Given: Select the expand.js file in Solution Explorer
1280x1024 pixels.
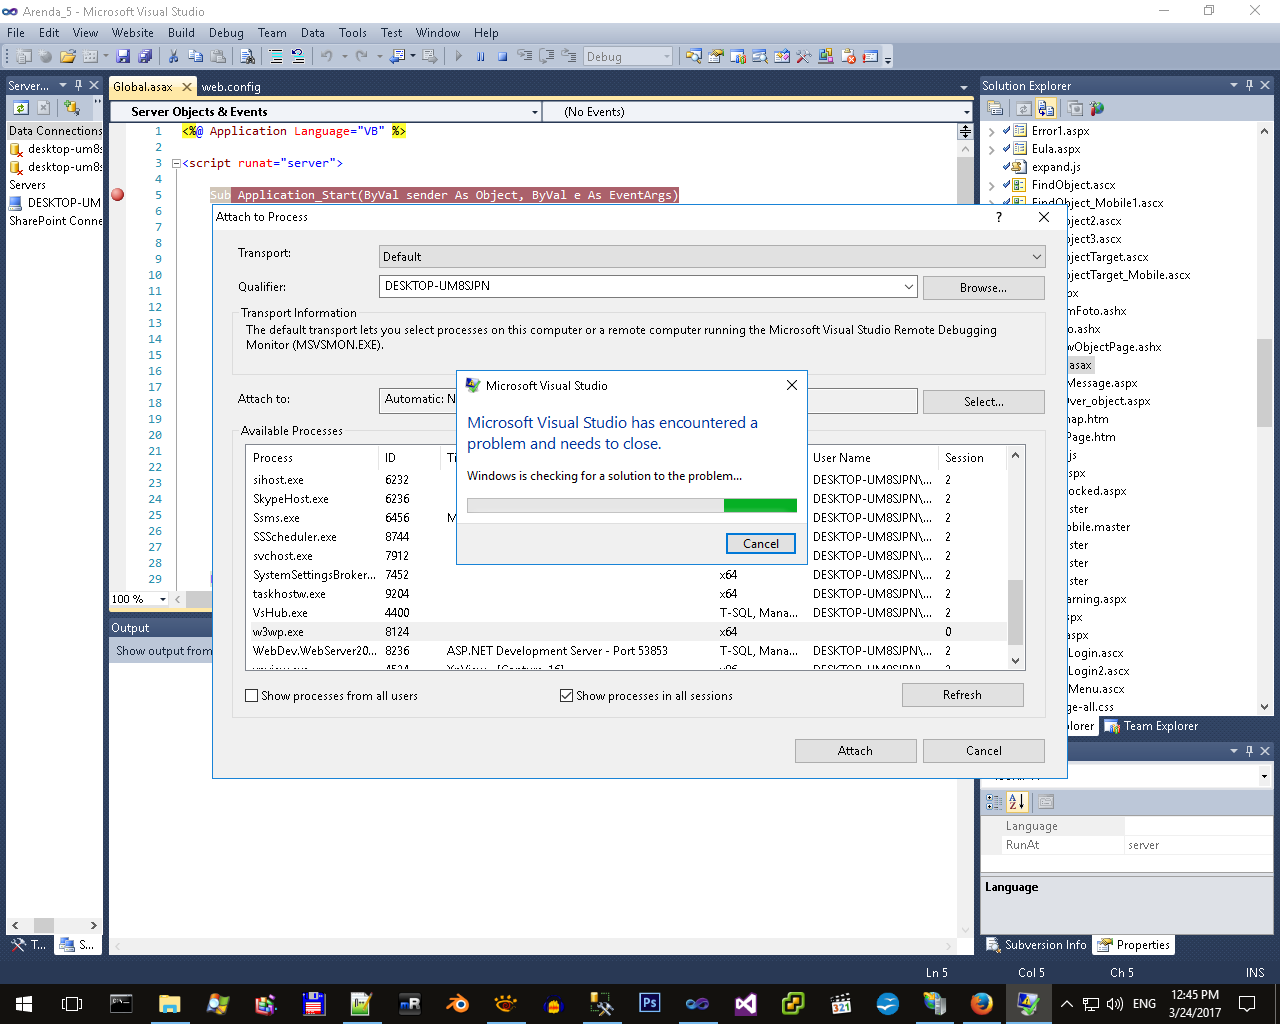Looking at the screenshot, I should tap(1056, 167).
